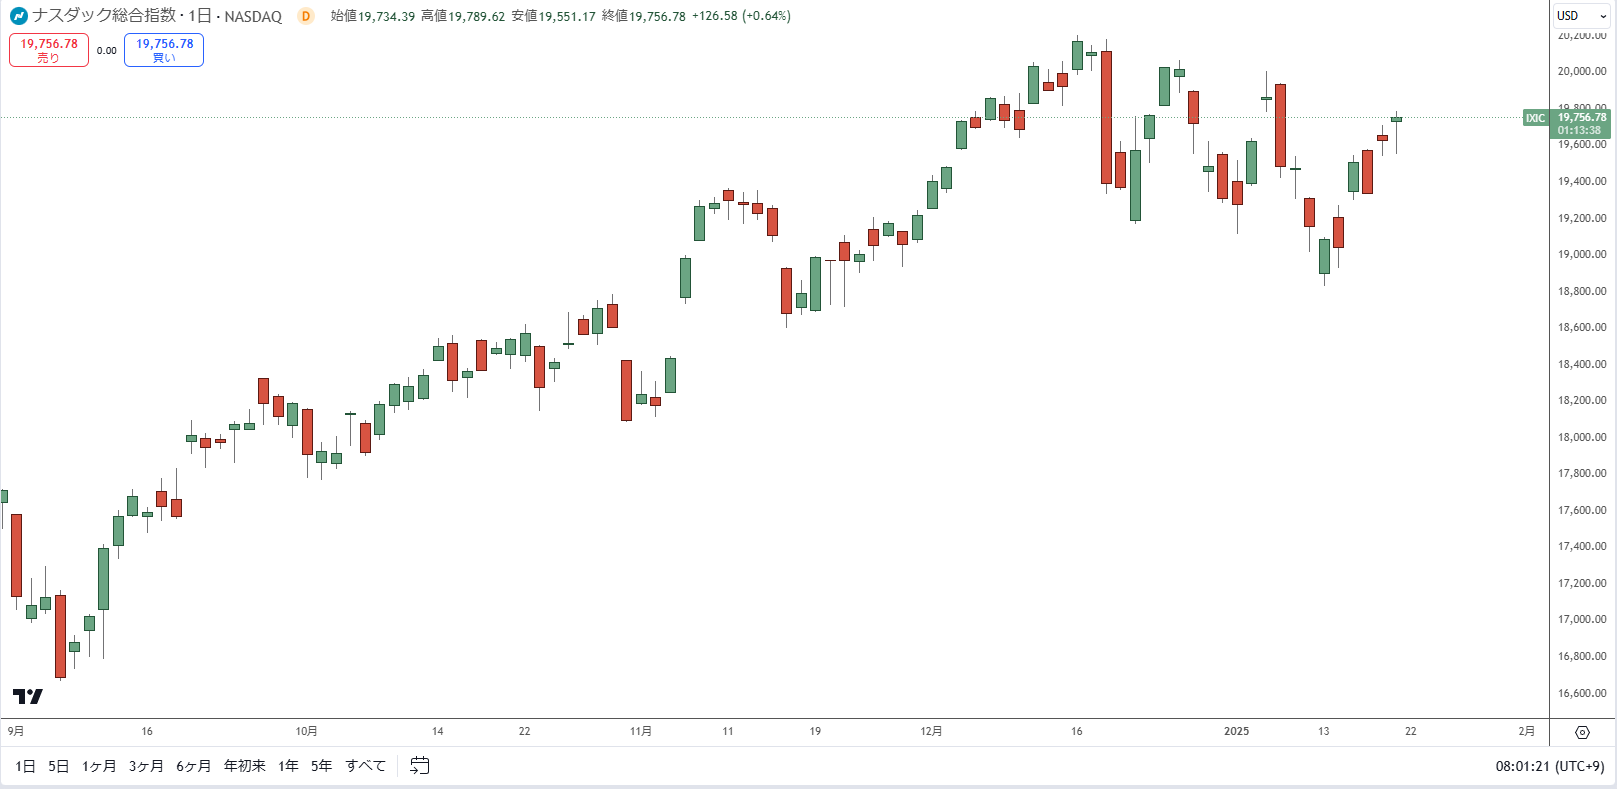Click the orange D data-delay badge icon
Screen dimensions: 1617x789
click(306, 16)
